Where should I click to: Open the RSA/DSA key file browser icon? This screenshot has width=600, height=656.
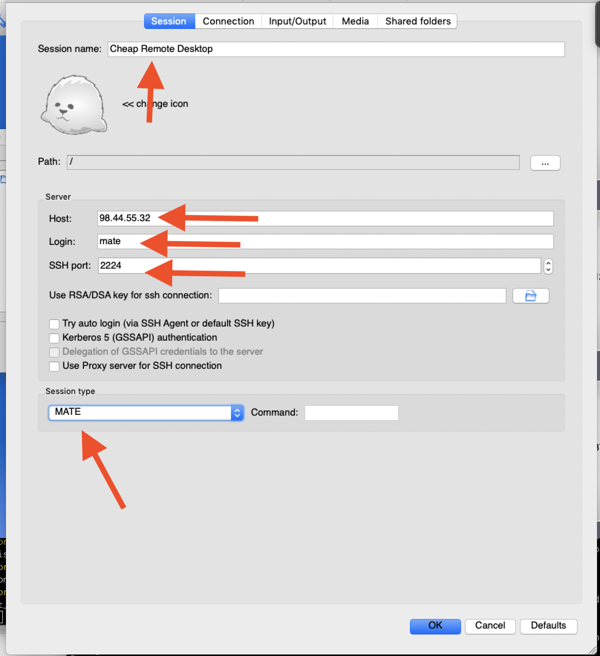click(531, 296)
